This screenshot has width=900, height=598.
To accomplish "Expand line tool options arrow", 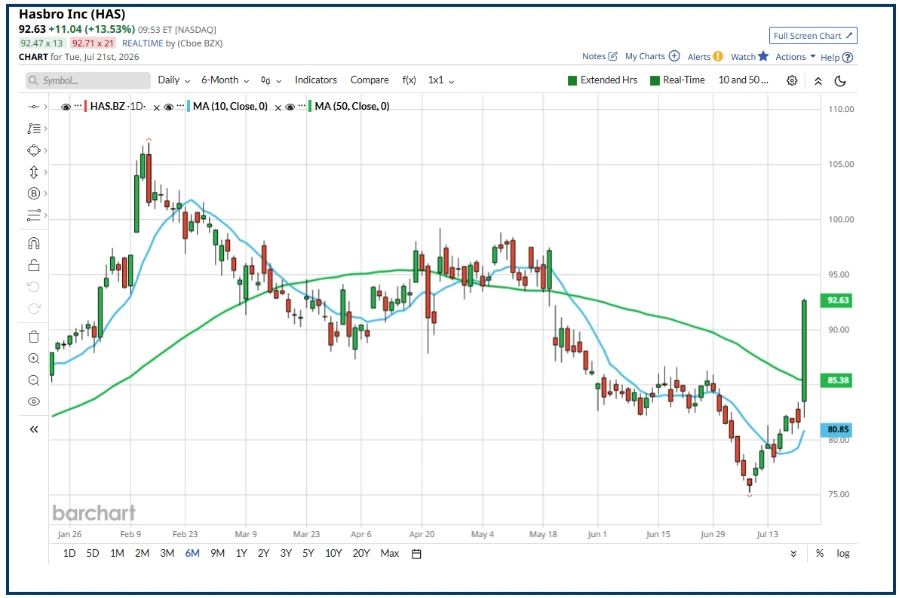I will [46, 107].
